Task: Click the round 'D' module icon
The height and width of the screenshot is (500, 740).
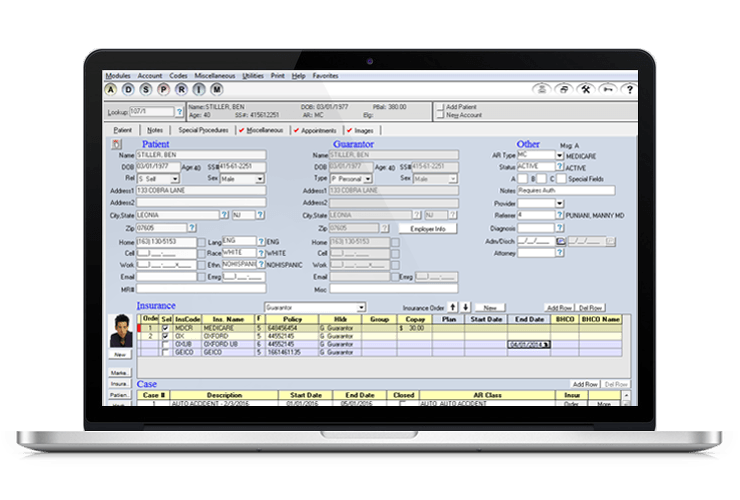Action: (127, 89)
